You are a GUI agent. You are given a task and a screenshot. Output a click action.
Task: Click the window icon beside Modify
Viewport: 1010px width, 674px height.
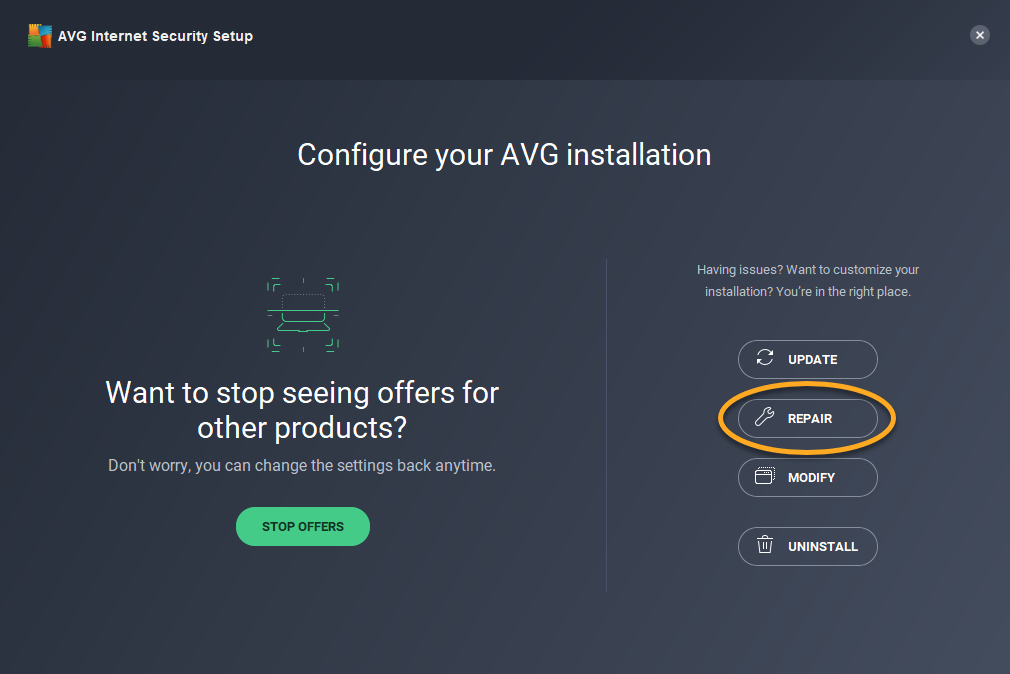click(765, 477)
